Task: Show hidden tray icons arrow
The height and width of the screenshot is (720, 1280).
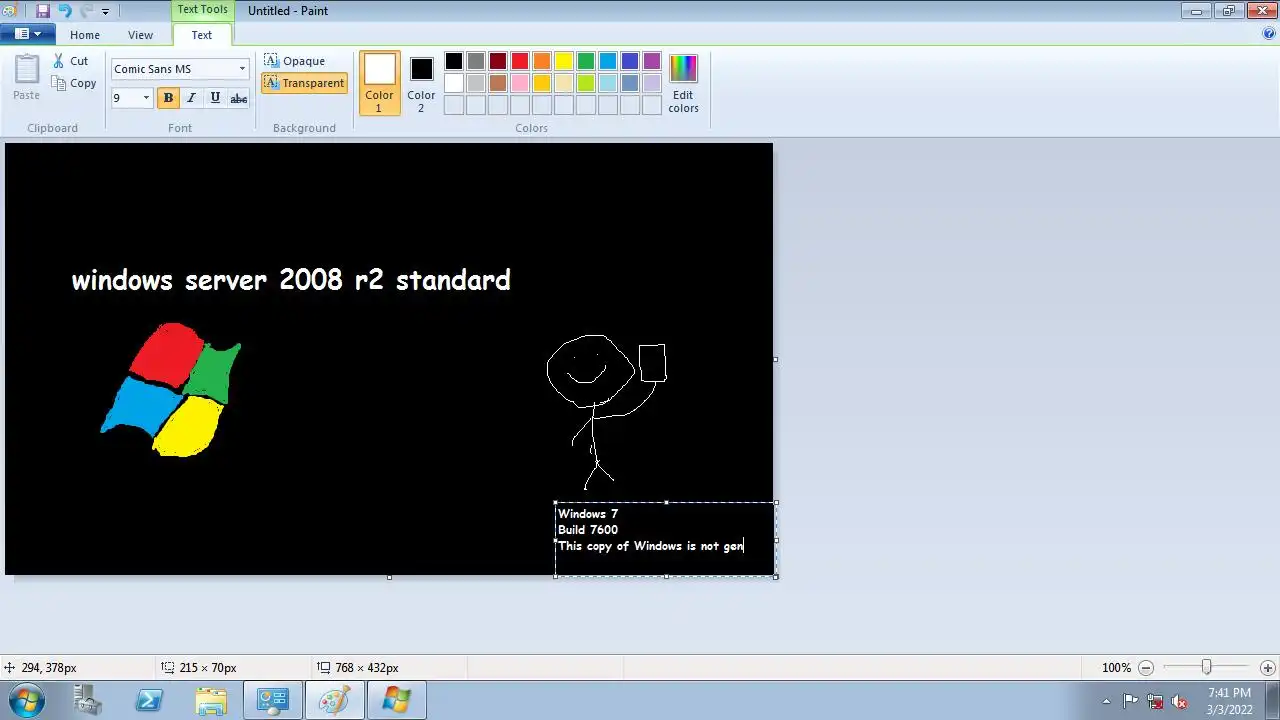Action: pos(1106,701)
